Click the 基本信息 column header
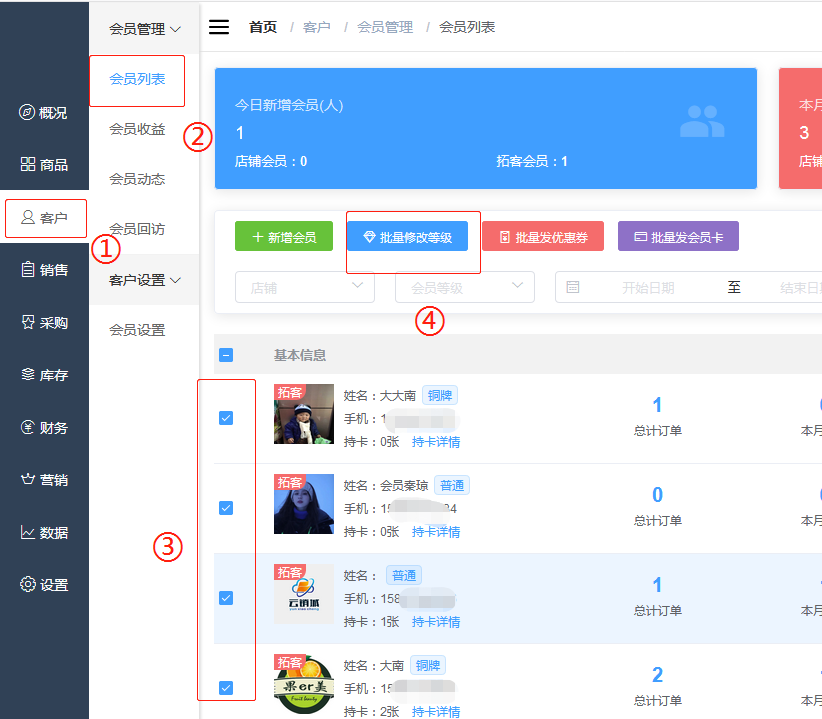This screenshot has width=822, height=719. point(300,355)
